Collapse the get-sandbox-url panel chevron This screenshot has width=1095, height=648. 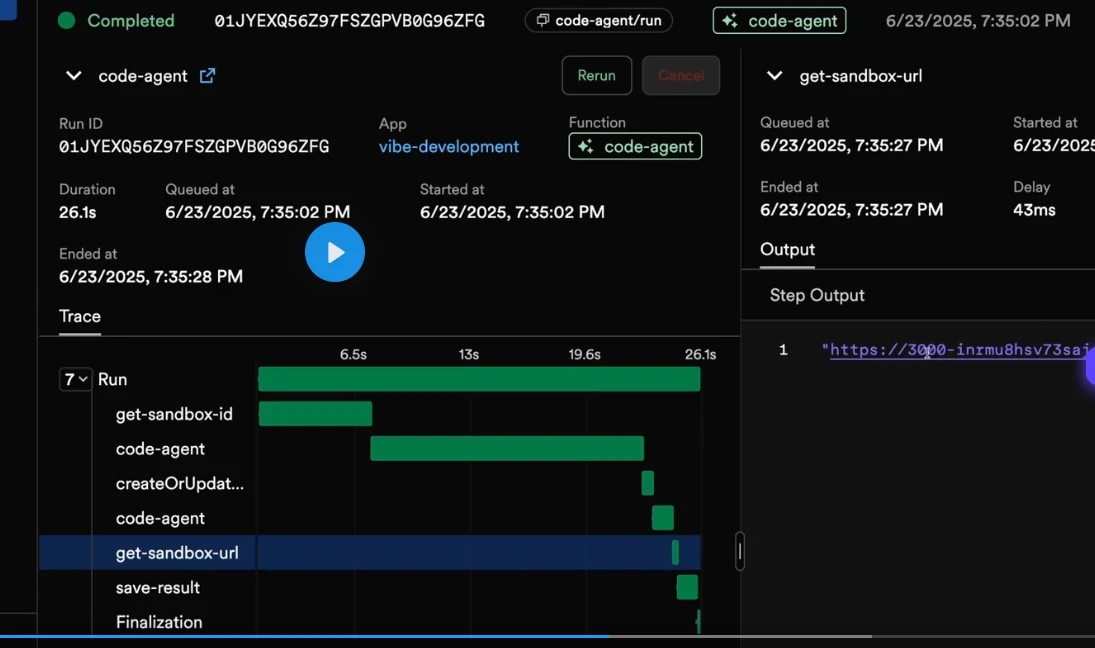[774, 76]
